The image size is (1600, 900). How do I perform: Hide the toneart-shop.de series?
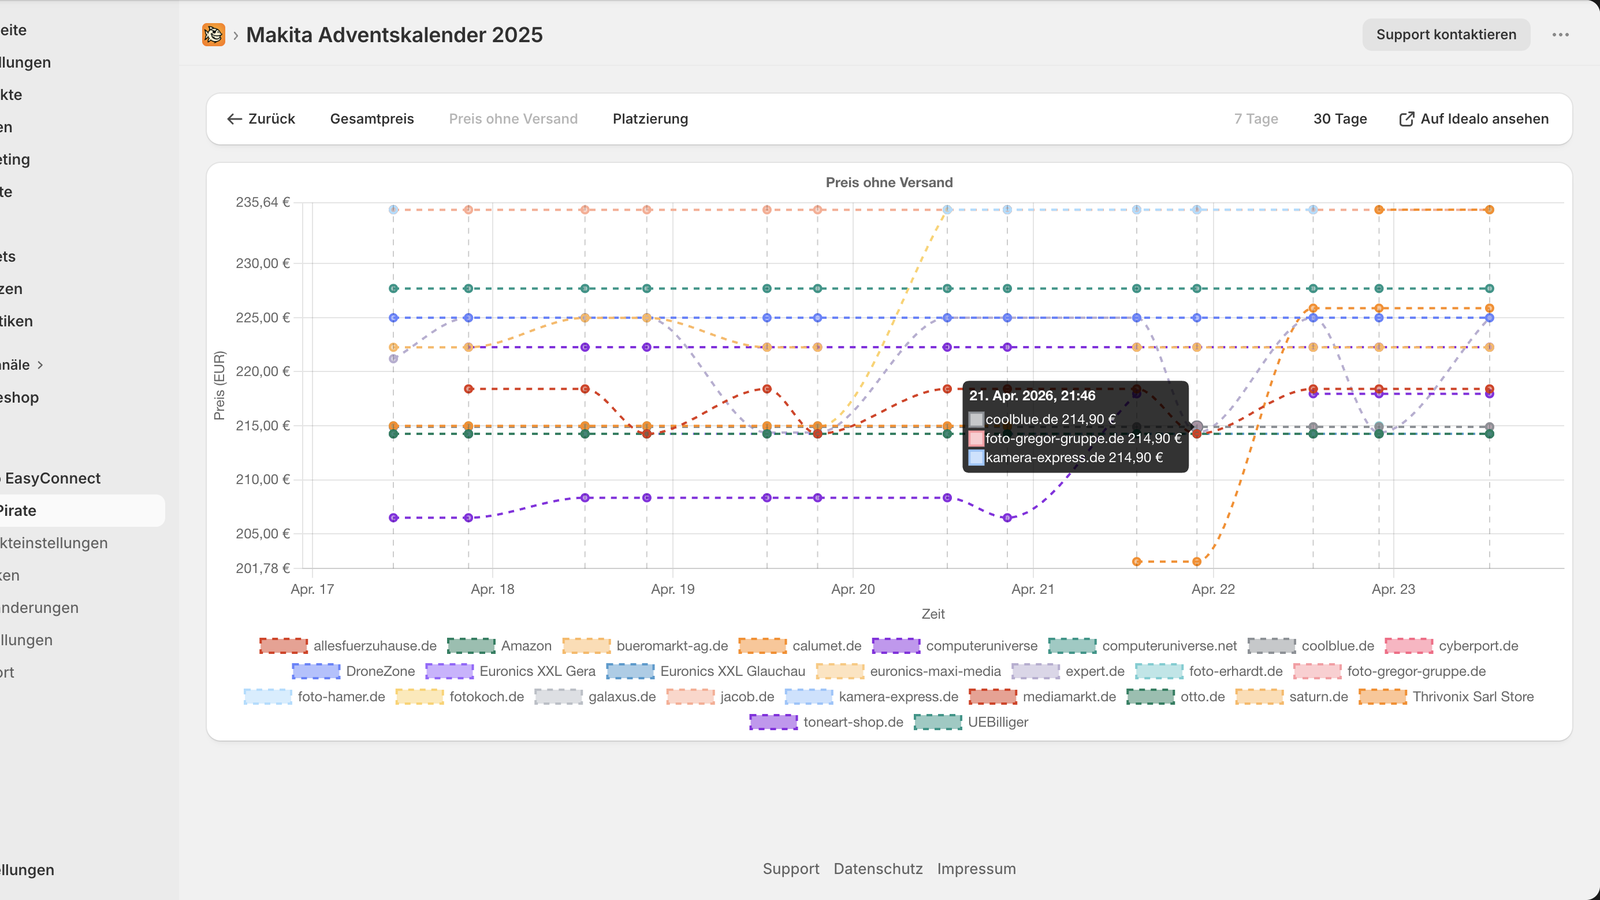tap(826, 722)
